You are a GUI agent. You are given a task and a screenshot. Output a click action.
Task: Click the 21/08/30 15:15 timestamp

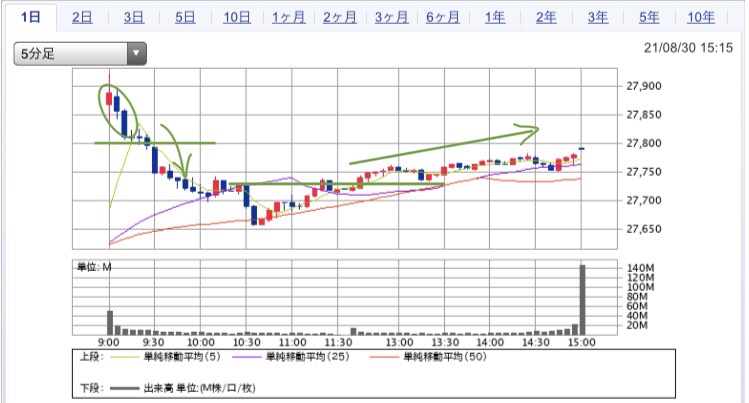(688, 48)
